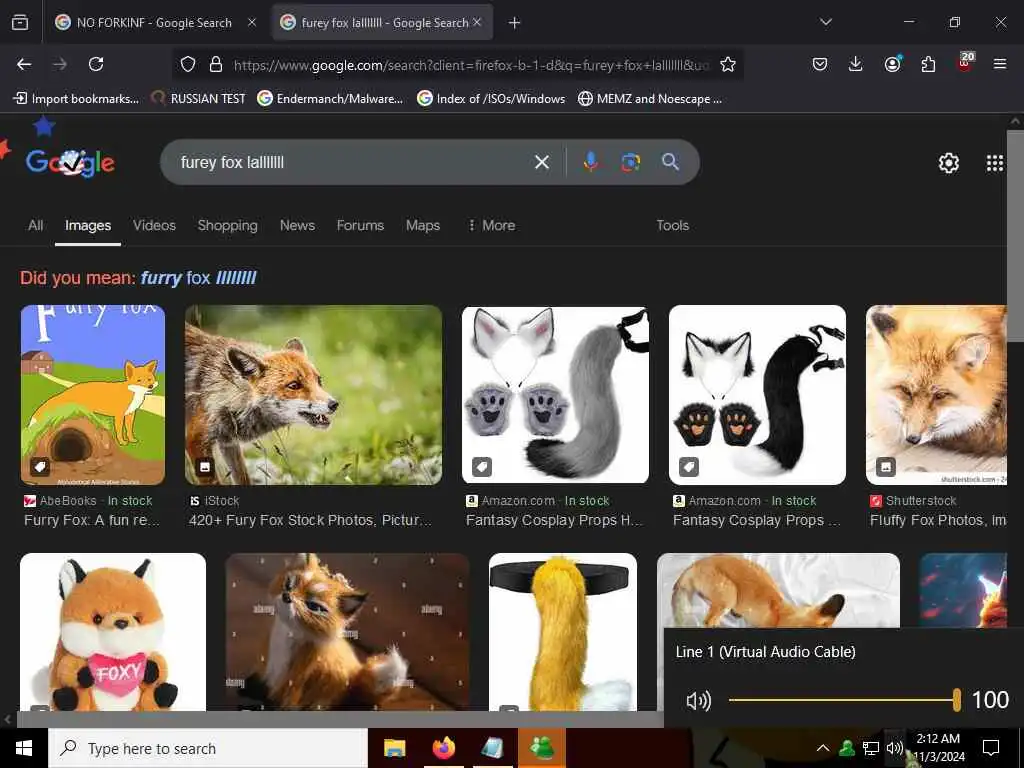The image size is (1024, 768).
Task: Switch to the Videos tab
Action: (x=154, y=225)
